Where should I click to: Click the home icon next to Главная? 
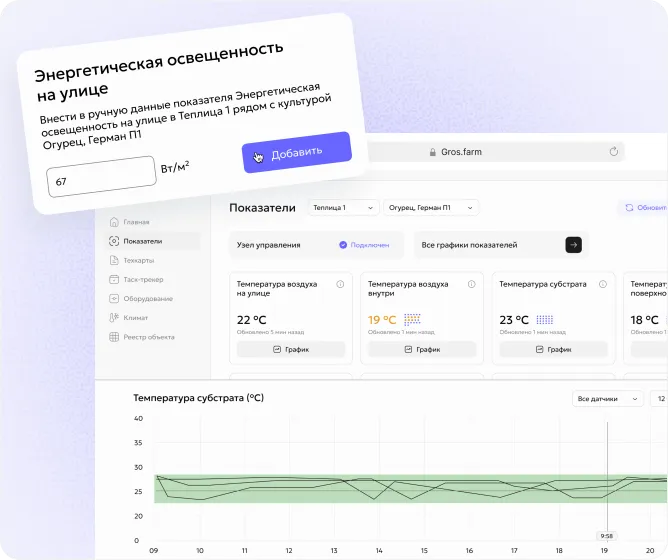click(x=114, y=222)
